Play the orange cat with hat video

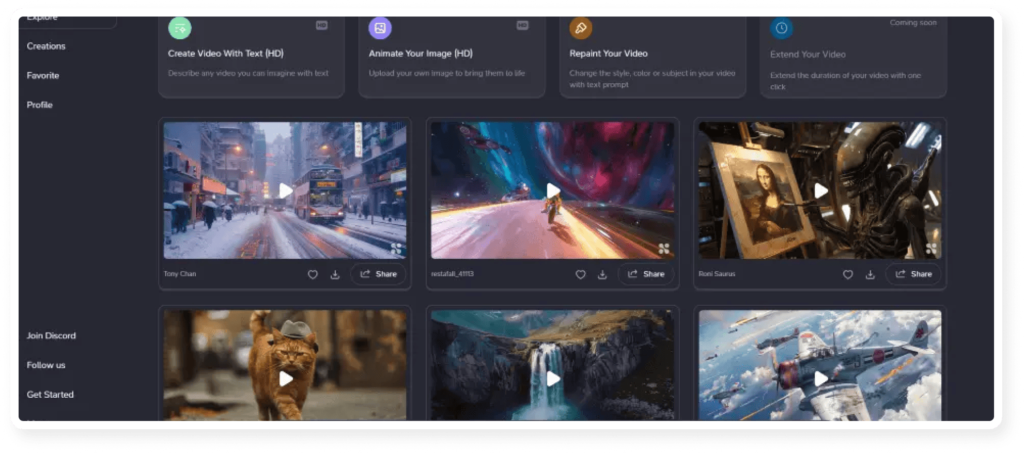tap(286, 379)
